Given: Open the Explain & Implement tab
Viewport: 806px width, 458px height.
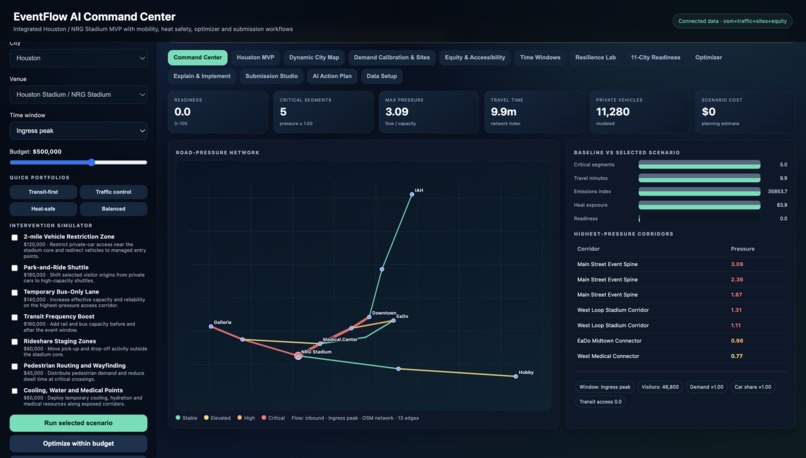Looking at the screenshot, I should point(202,76).
